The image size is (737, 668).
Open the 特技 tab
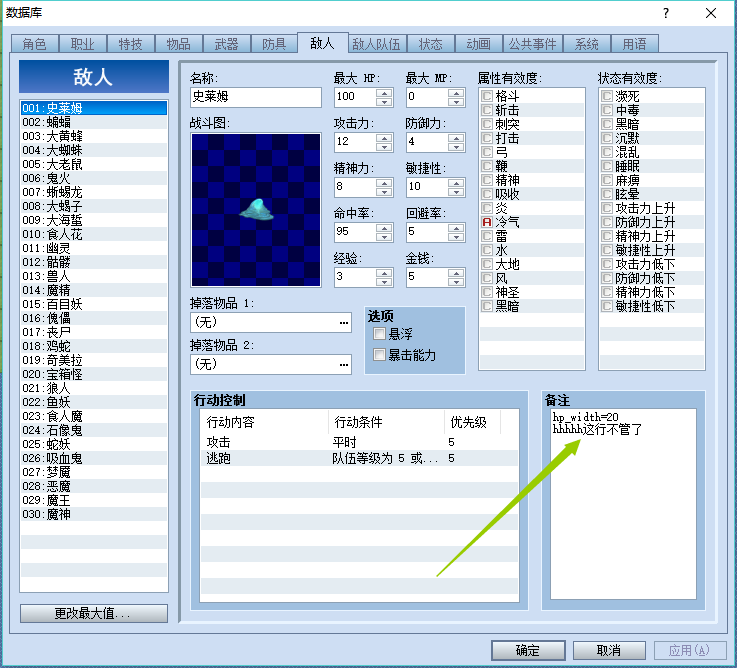click(x=131, y=44)
